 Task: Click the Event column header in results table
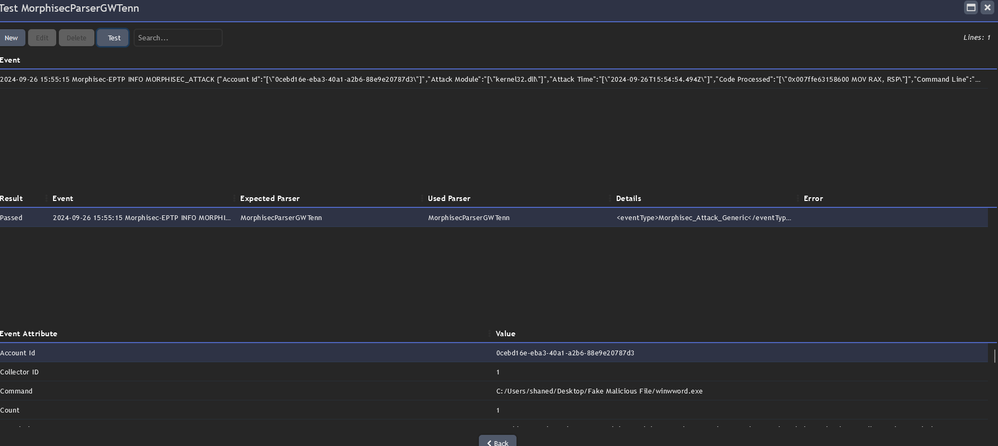click(x=62, y=199)
